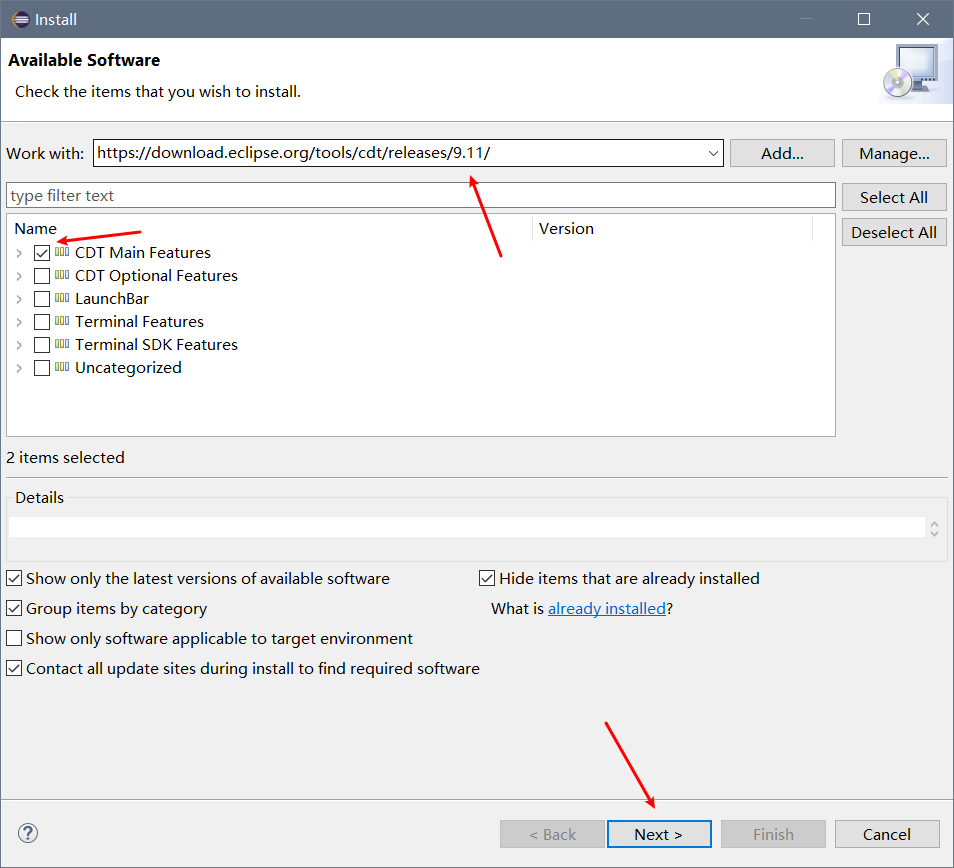Screen dimensions: 954x868
Task: Select the LaunchBar row label
Action: click(x=112, y=299)
